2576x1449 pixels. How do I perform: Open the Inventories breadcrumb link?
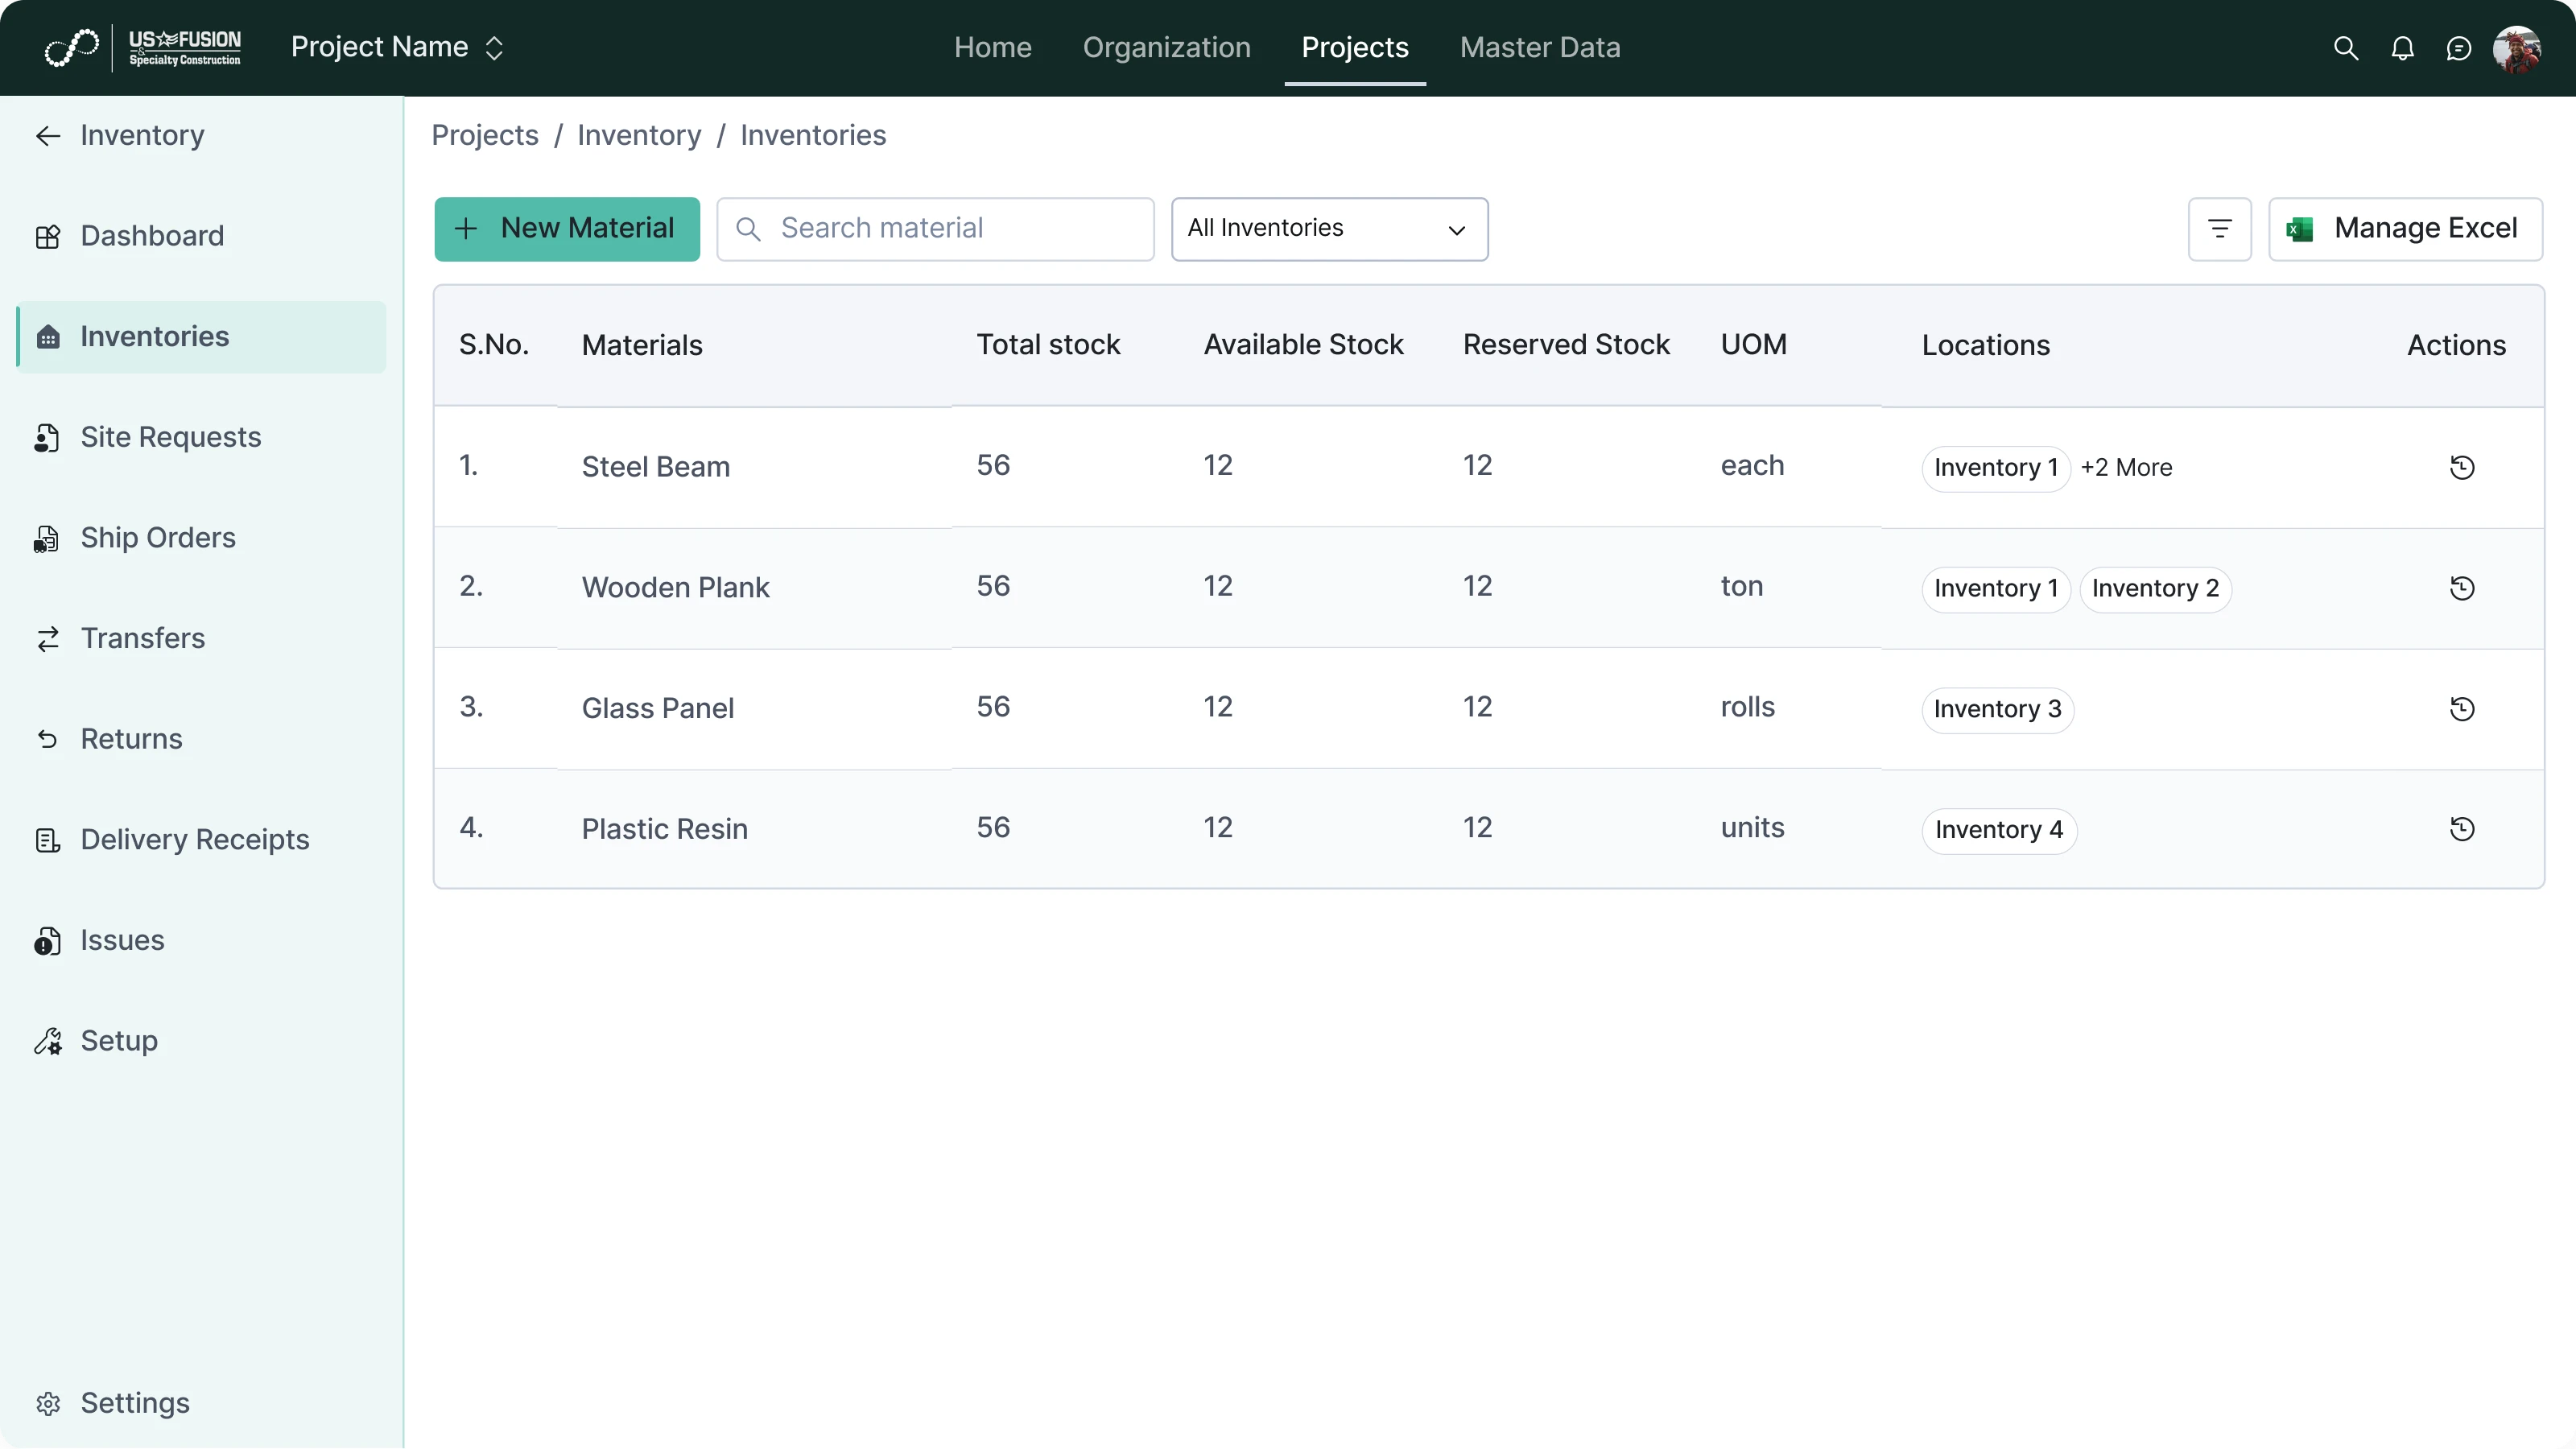pos(813,136)
